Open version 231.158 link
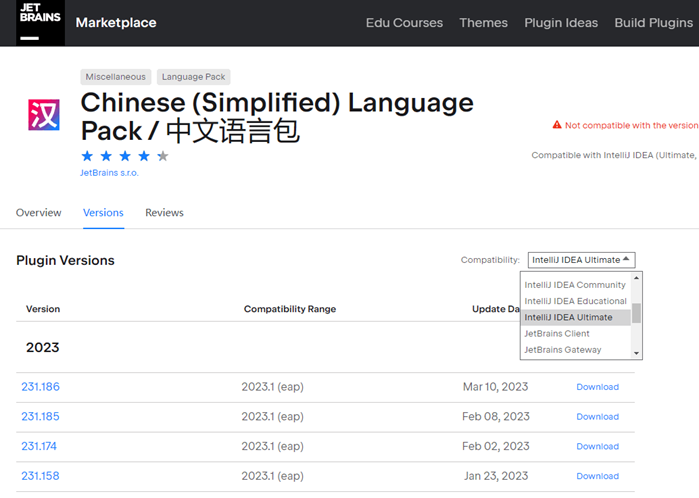The height and width of the screenshot is (498, 699). click(41, 476)
